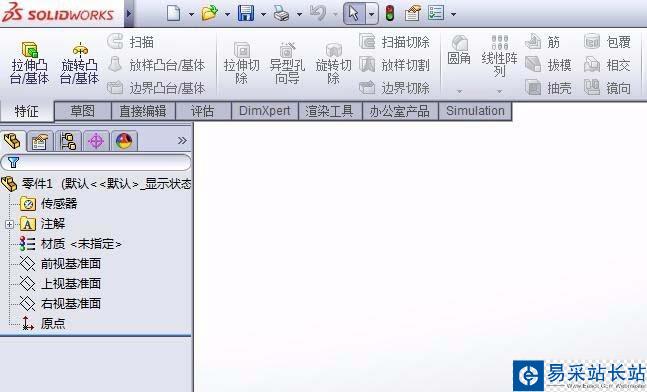The height and width of the screenshot is (392, 647).
Task: Click the 拔模 draft tool
Action: tap(548, 65)
